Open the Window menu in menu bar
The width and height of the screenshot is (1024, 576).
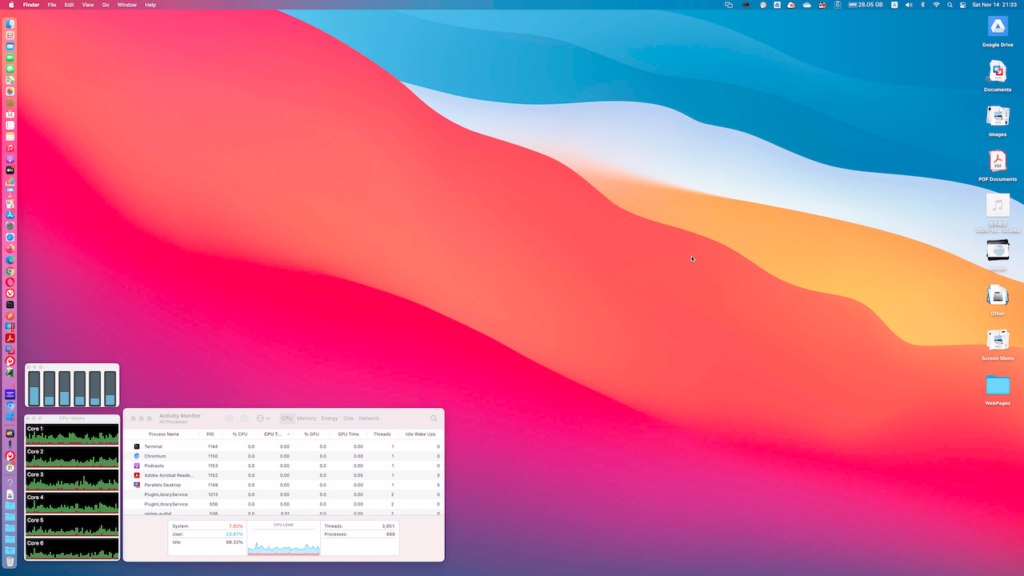pyautogui.click(x=127, y=5)
